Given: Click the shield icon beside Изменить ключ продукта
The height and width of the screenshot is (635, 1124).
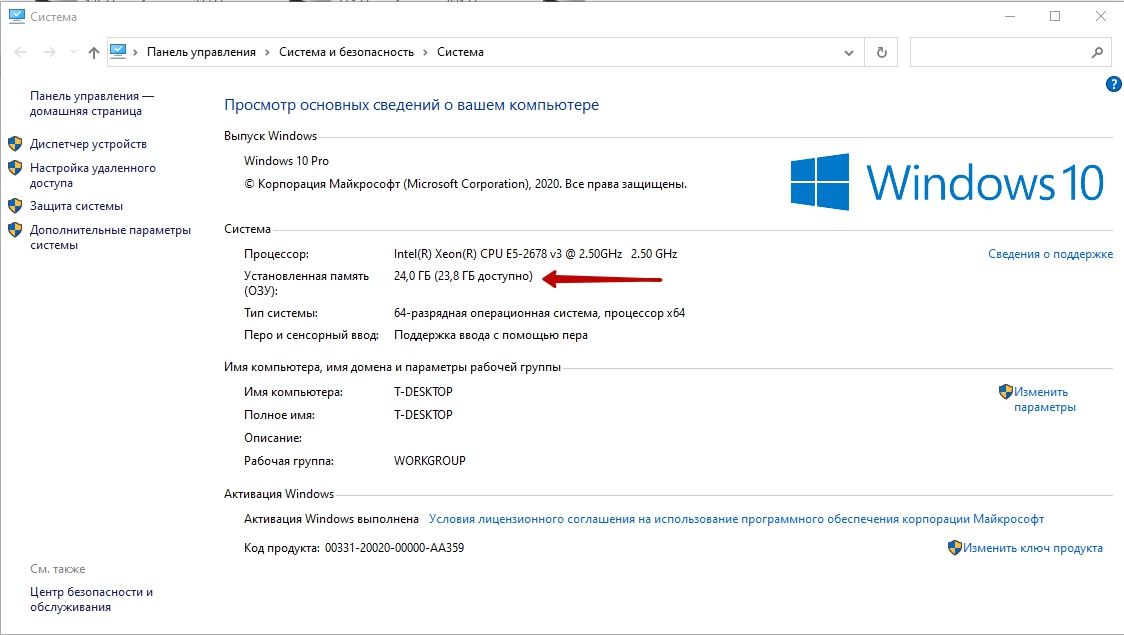Looking at the screenshot, I should [x=954, y=548].
